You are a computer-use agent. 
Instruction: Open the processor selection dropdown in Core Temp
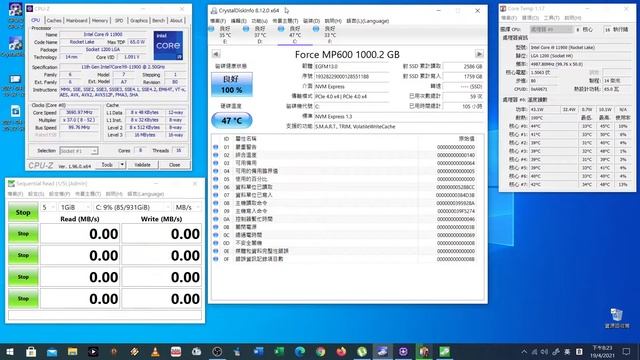551,29
